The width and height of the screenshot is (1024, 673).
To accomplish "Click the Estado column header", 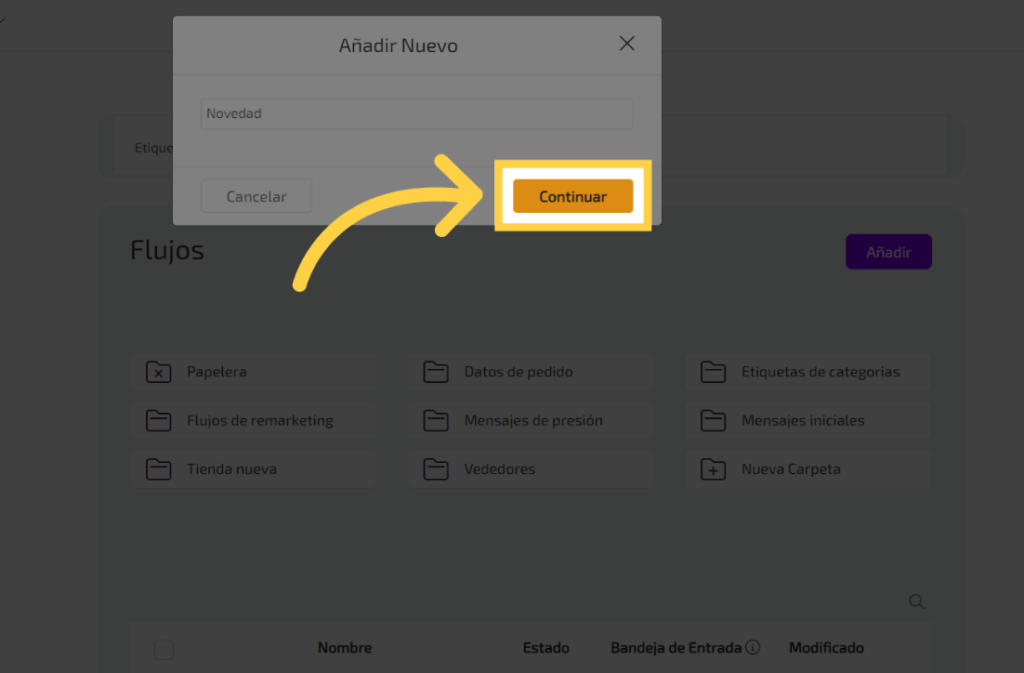I will (545, 648).
